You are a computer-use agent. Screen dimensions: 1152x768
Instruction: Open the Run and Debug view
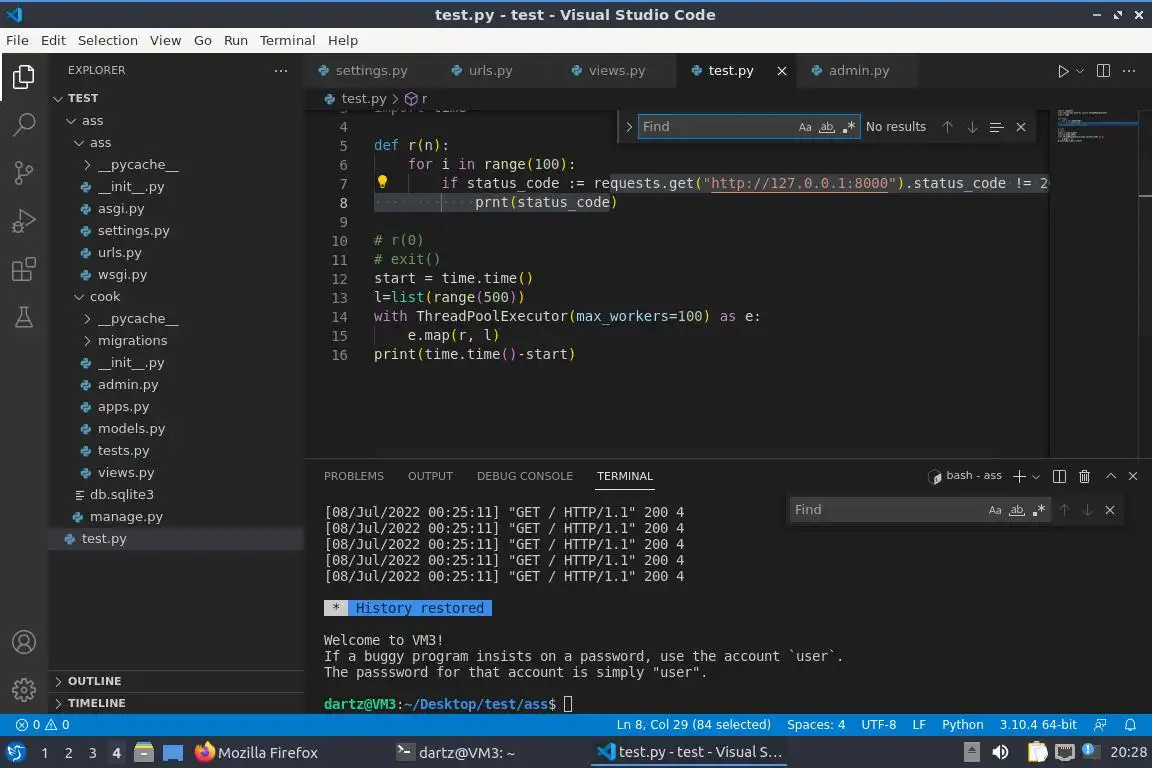(24, 220)
